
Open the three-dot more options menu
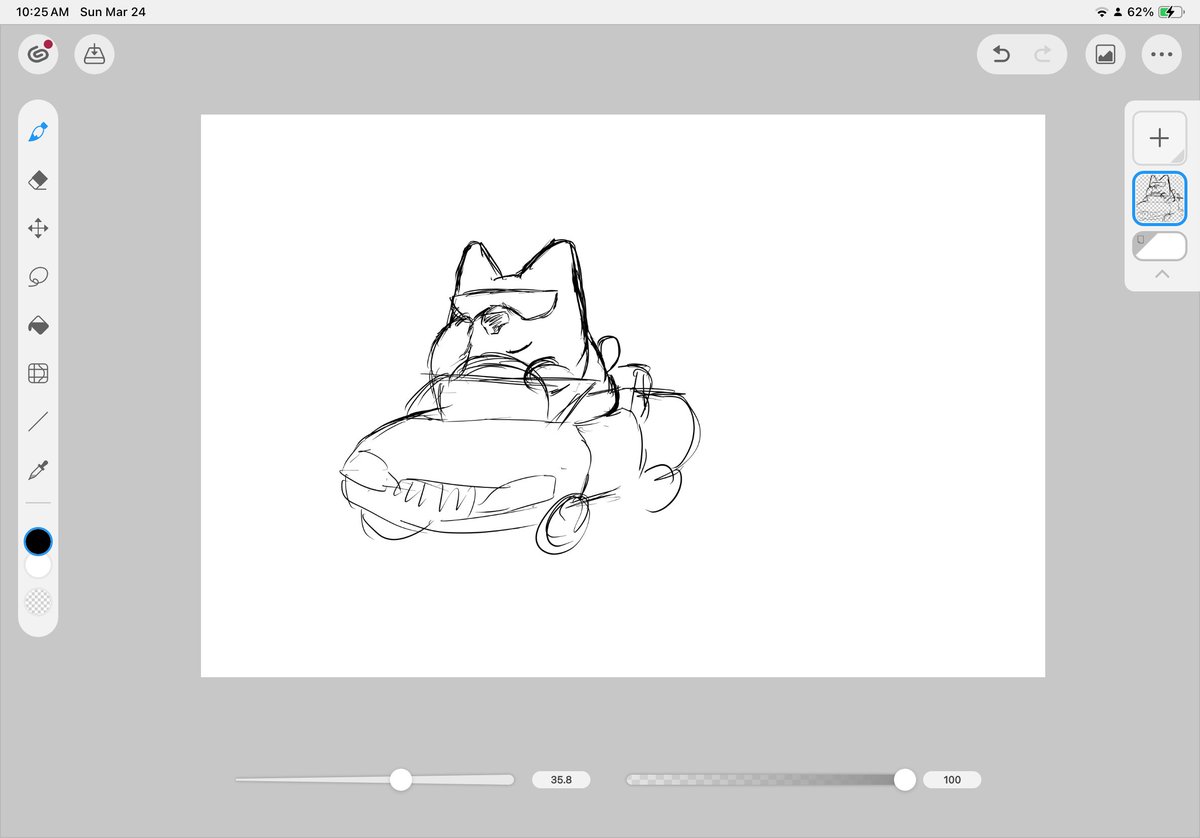1161,55
